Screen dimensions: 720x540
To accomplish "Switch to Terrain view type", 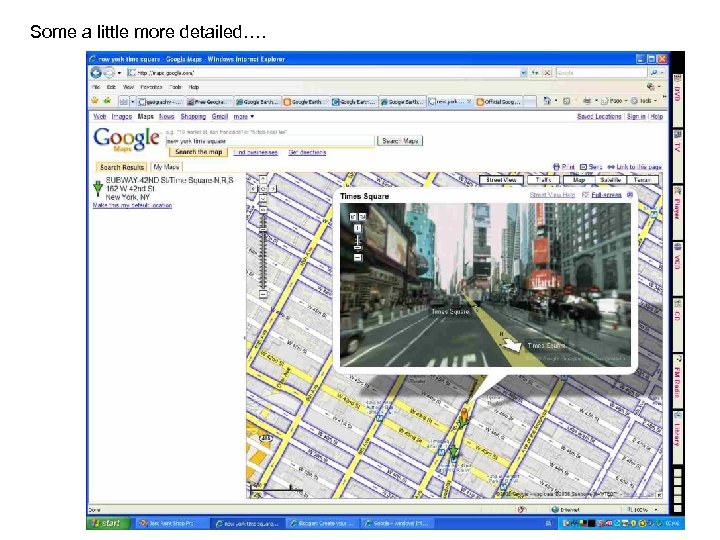I will pos(642,180).
